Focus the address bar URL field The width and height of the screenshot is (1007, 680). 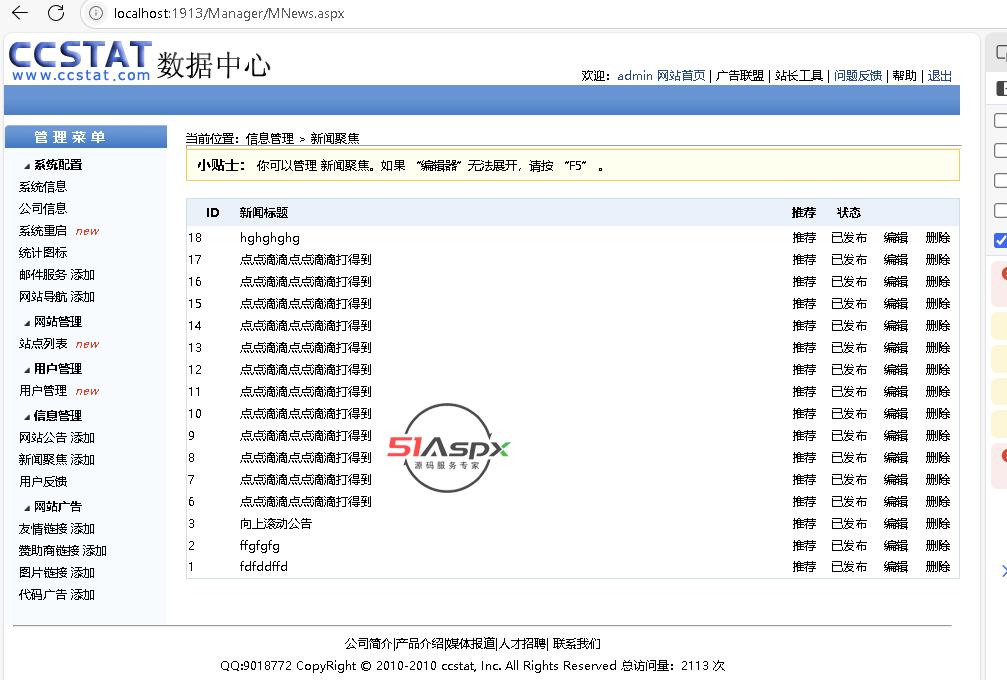(229, 13)
